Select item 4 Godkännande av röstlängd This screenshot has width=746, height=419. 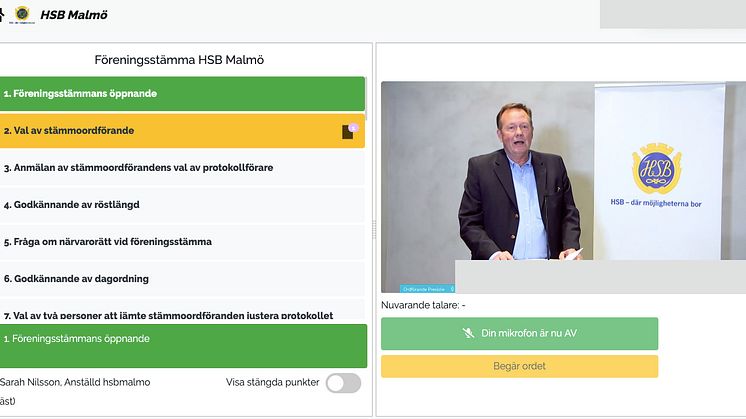coord(182,205)
